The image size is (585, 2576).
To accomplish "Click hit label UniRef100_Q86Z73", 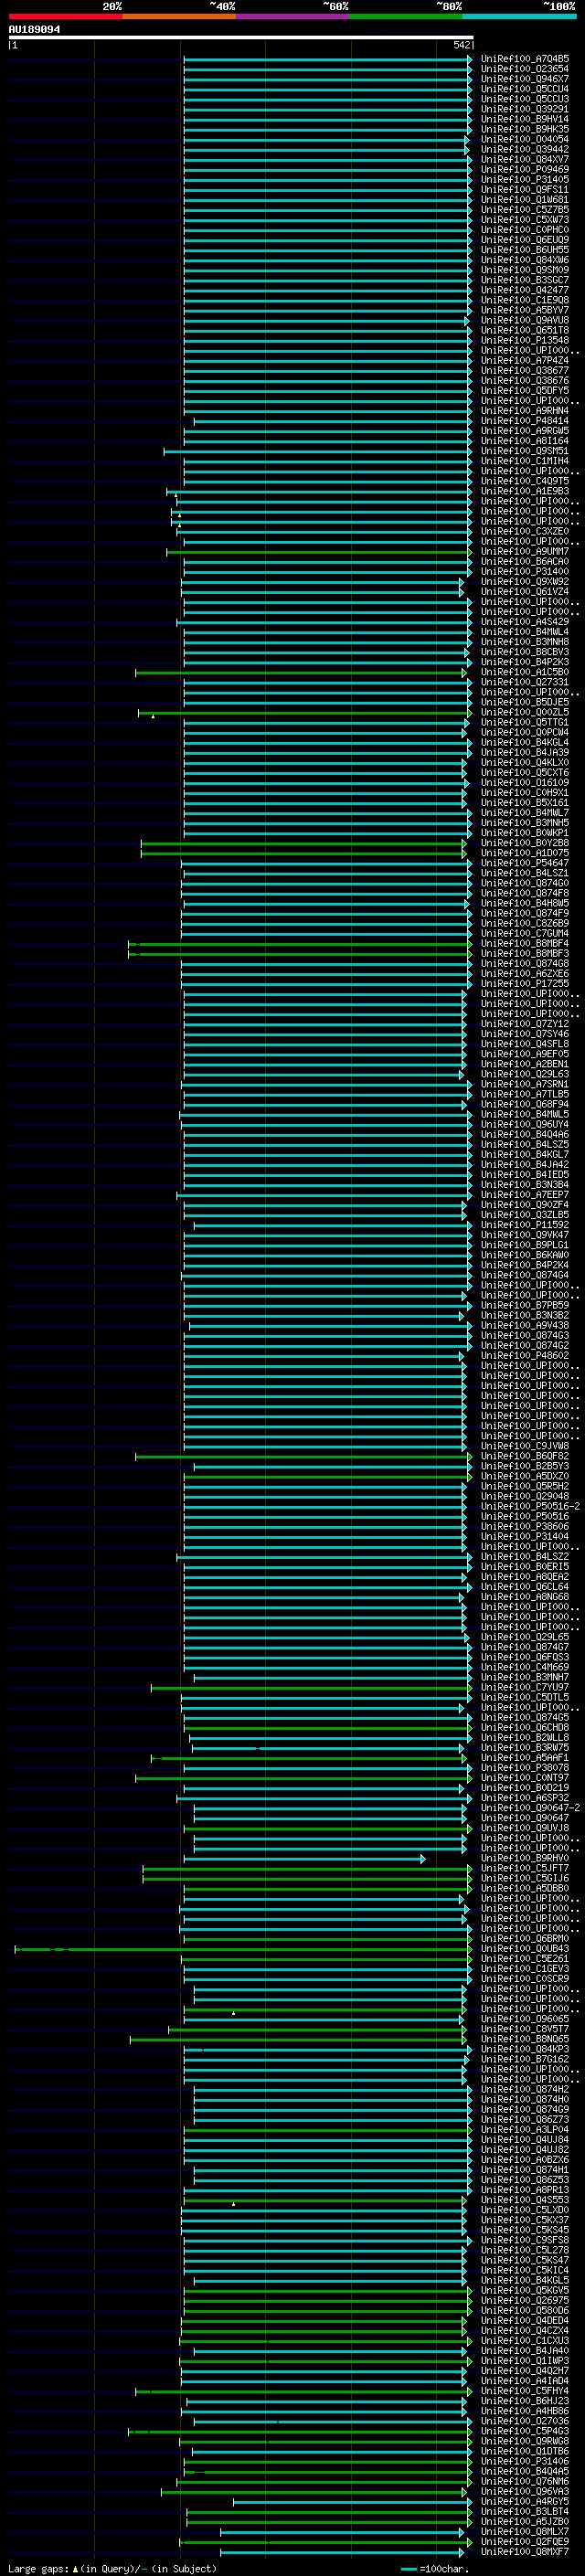I will point(525,2120).
